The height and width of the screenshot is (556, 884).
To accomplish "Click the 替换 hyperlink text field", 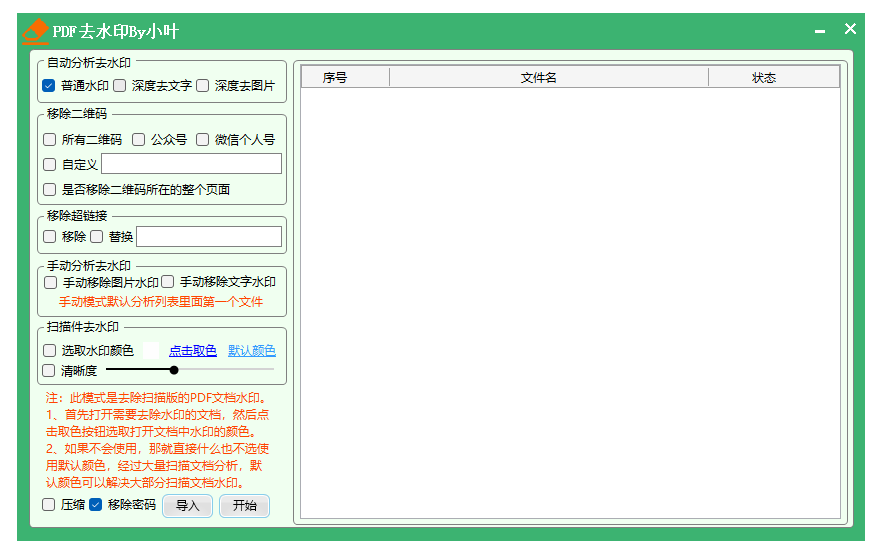I will [209, 237].
